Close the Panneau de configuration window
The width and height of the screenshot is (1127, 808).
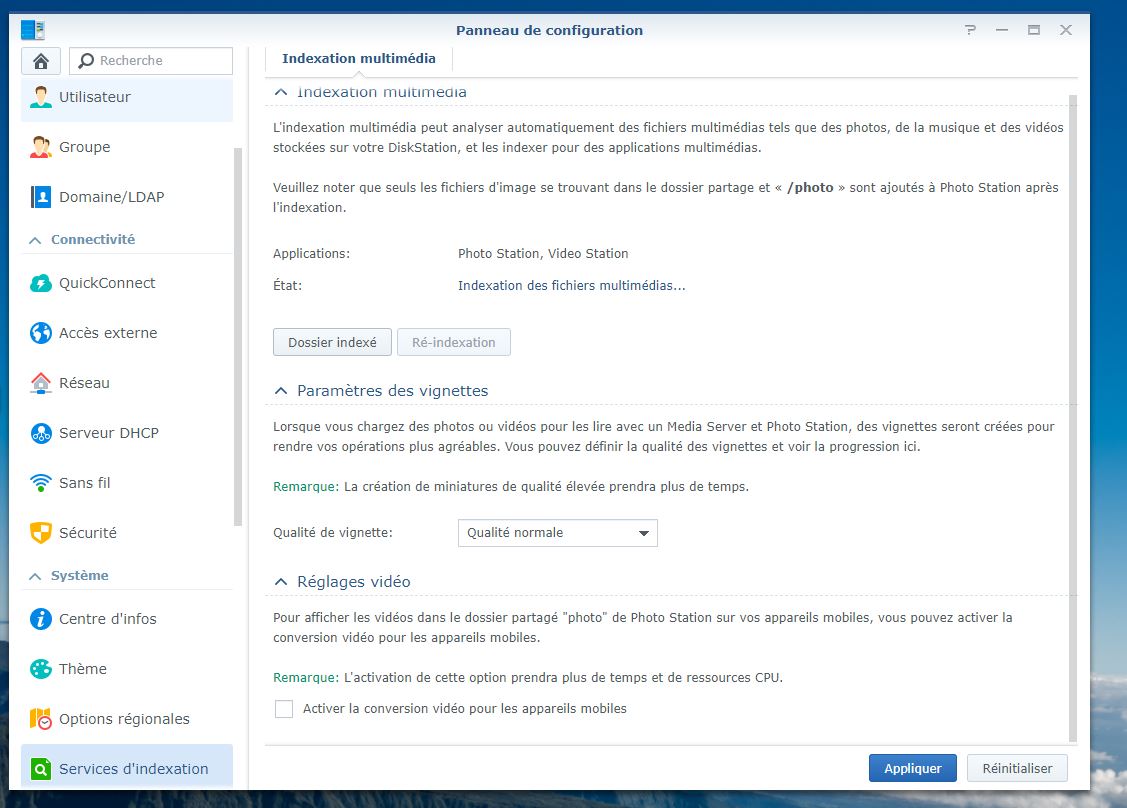click(1065, 30)
